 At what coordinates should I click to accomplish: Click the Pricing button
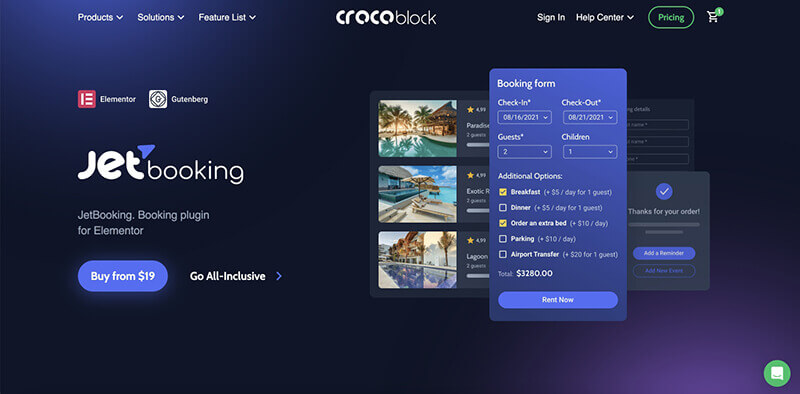click(x=671, y=17)
